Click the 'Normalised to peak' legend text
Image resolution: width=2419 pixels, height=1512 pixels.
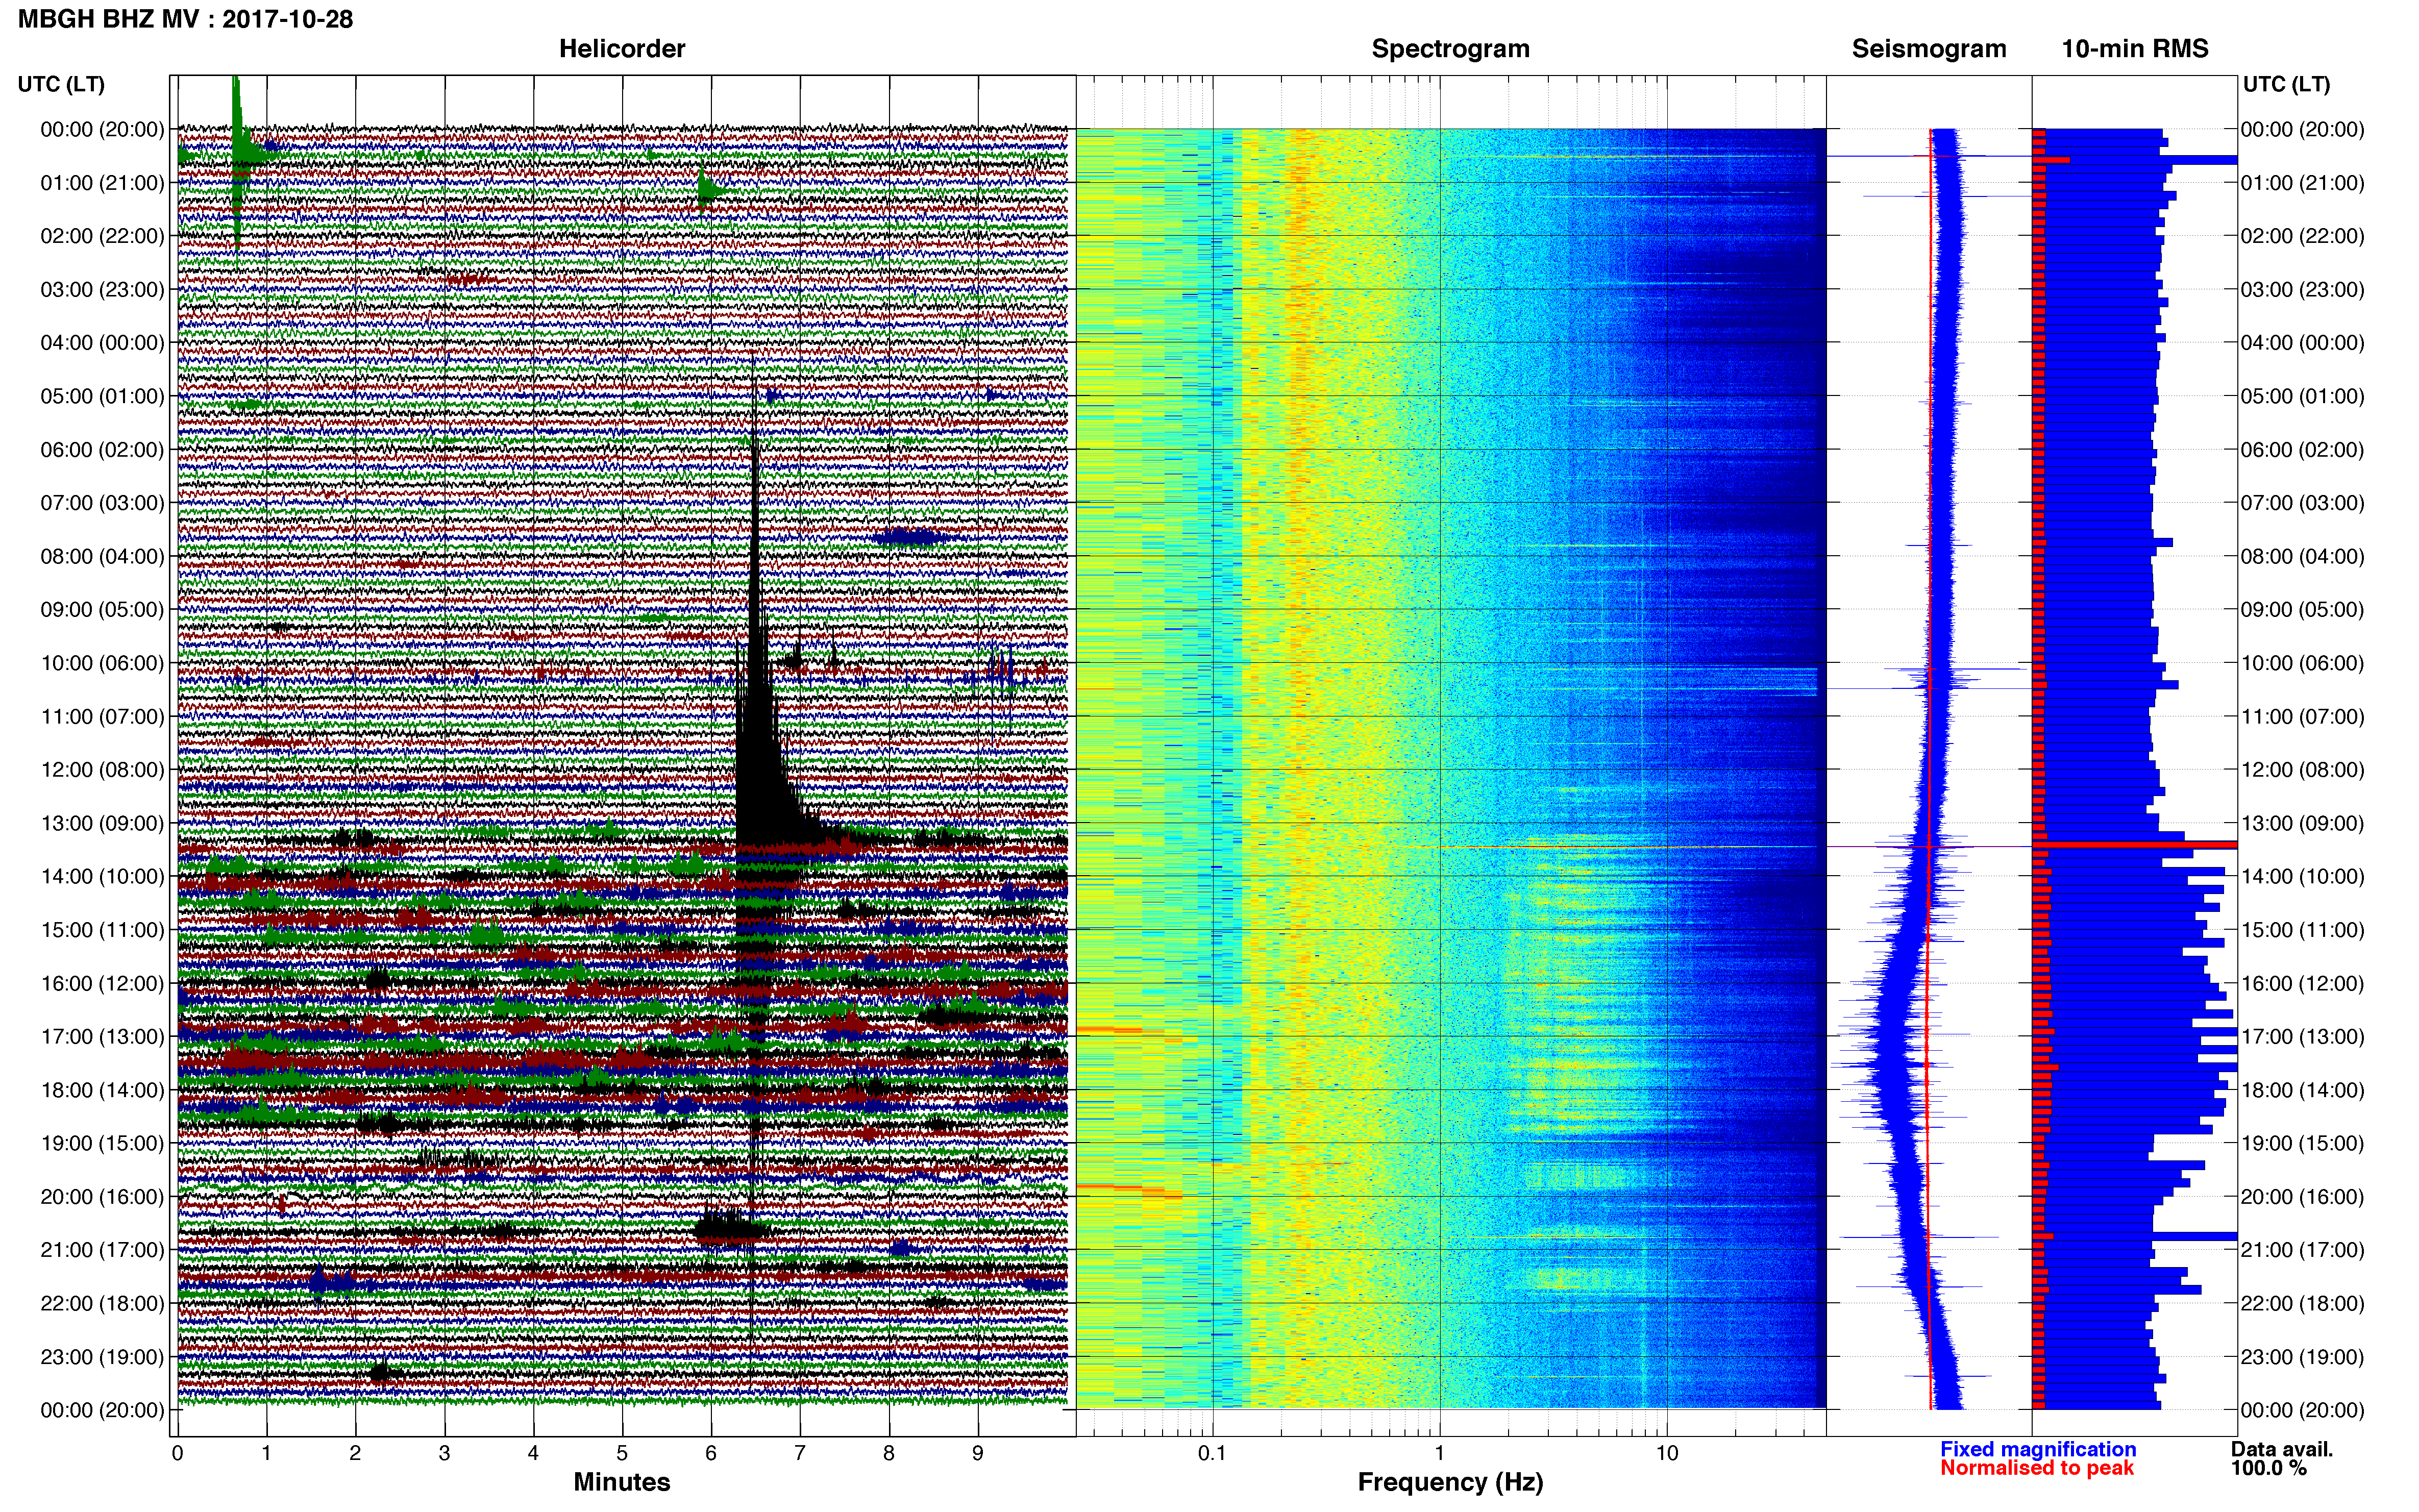click(2037, 1468)
